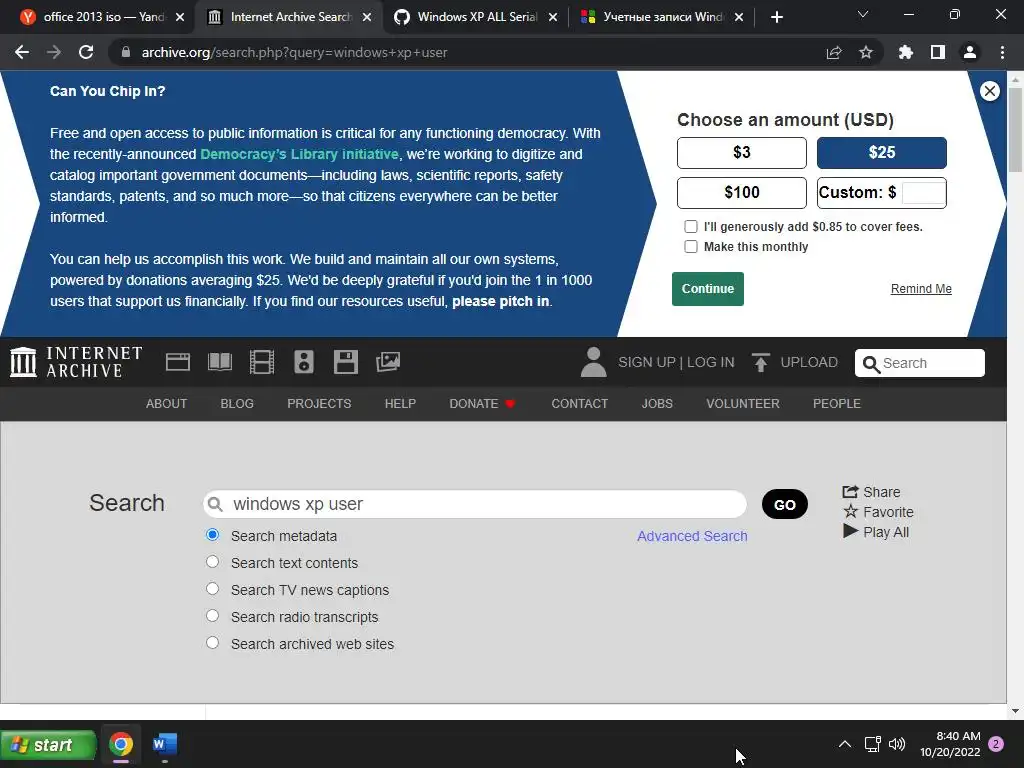Open the Advanced Search link
The width and height of the screenshot is (1024, 768).
[692, 536]
